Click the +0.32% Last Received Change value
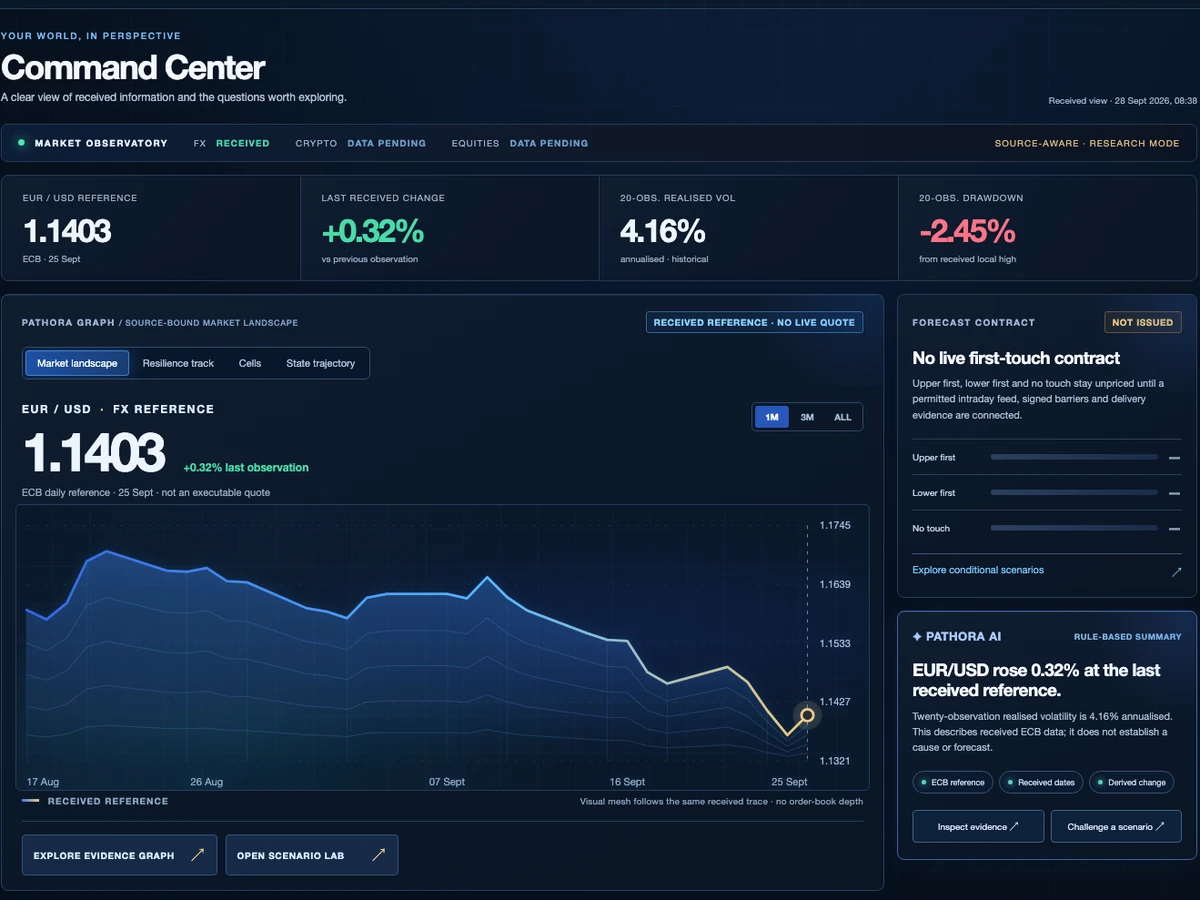 point(373,232)
